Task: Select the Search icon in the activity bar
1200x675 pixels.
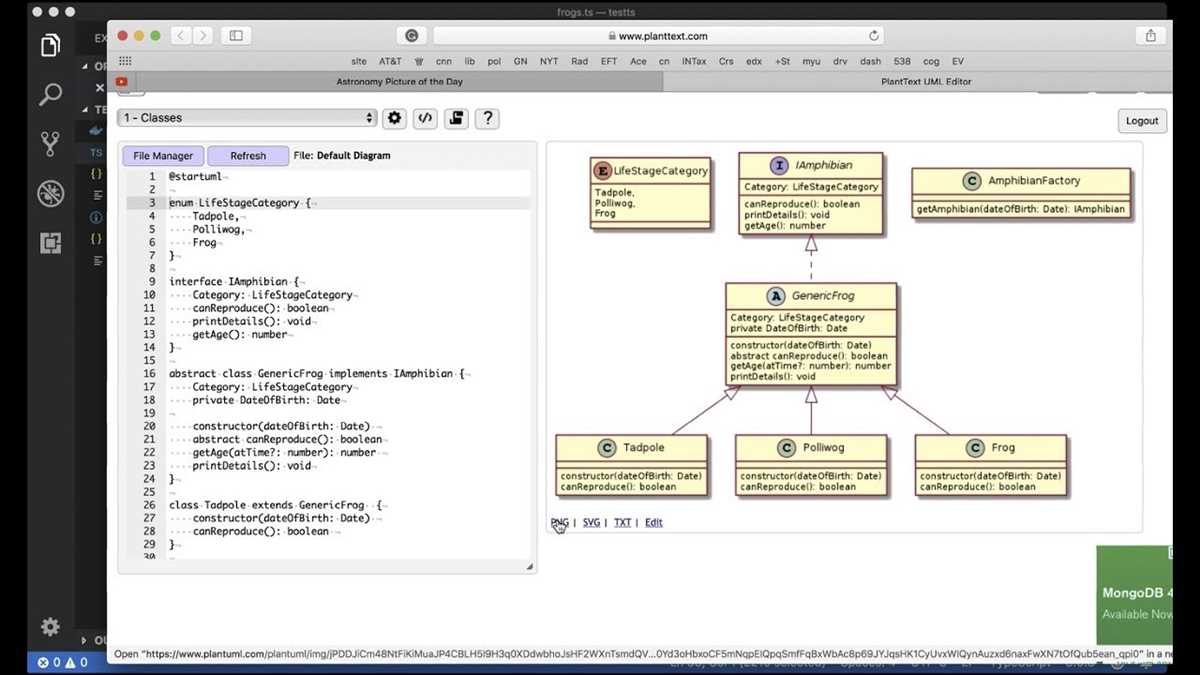Action: (50, 94)
